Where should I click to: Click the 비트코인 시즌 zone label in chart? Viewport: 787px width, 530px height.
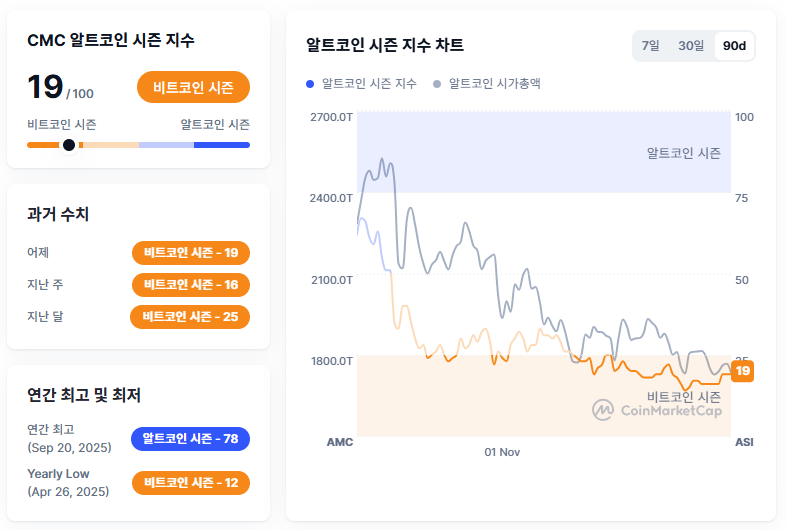click(x=684, y=396)
